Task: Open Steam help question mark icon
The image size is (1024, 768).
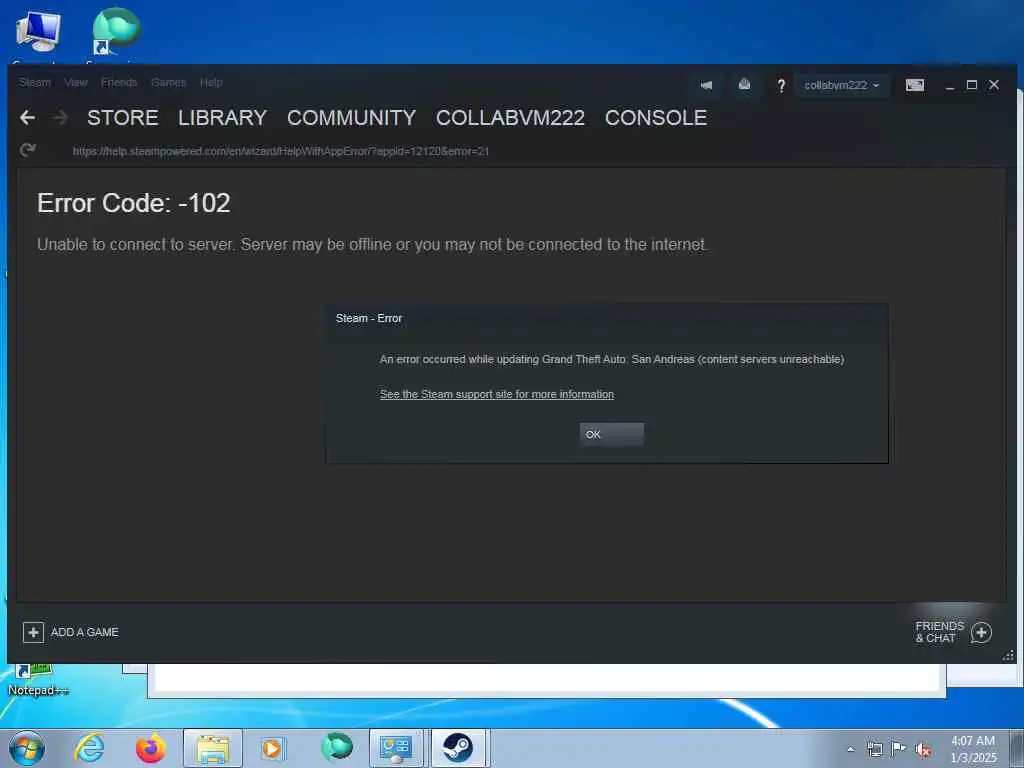Action: (781, 86)
